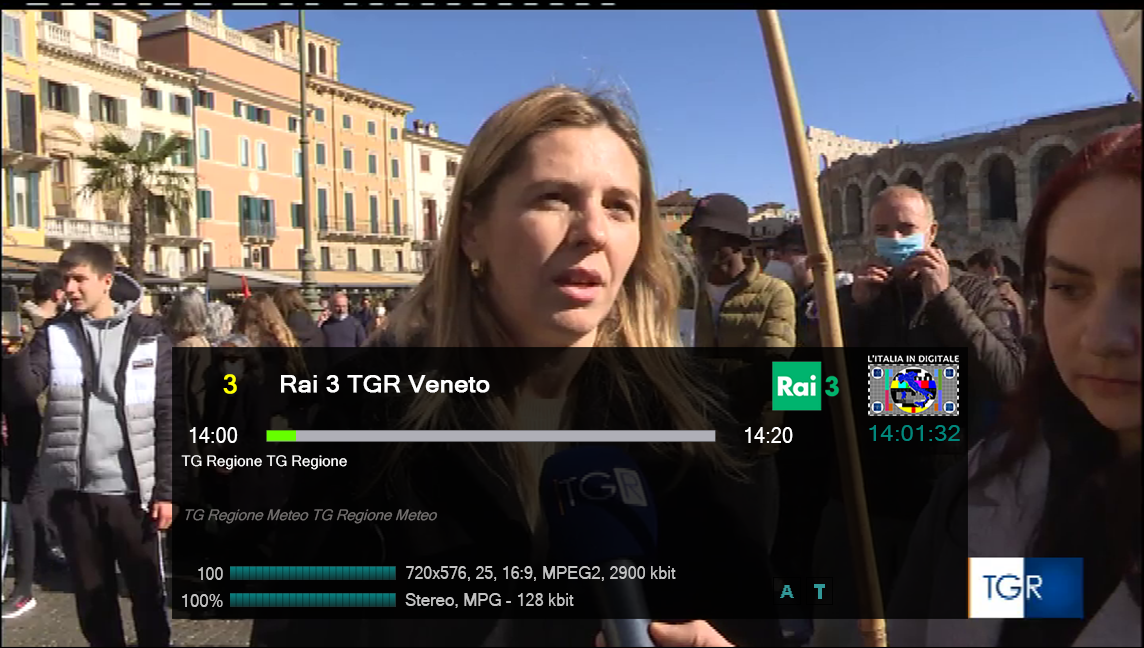Click the green elapsed portion of the progress bar
Screen dimensions: 1144x648
(281, 436)
